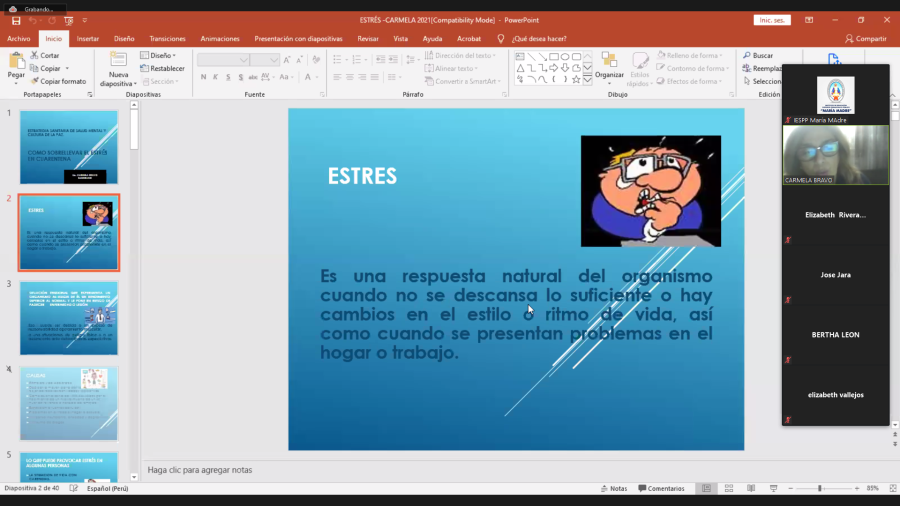Toggle the Comentarios pane
This screenshot has height=506, width=900.
click(x=660, y=489)
